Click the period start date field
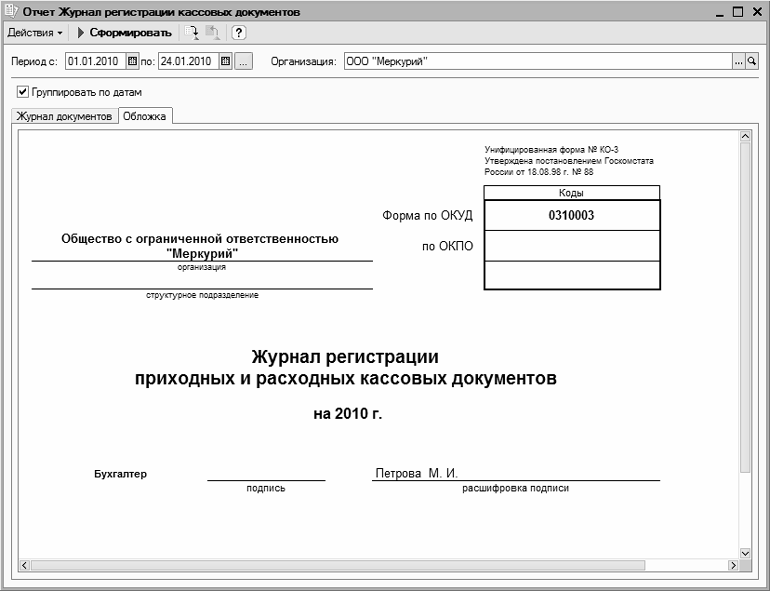This screenshot has height=591, width=770. tap(94, 61)
